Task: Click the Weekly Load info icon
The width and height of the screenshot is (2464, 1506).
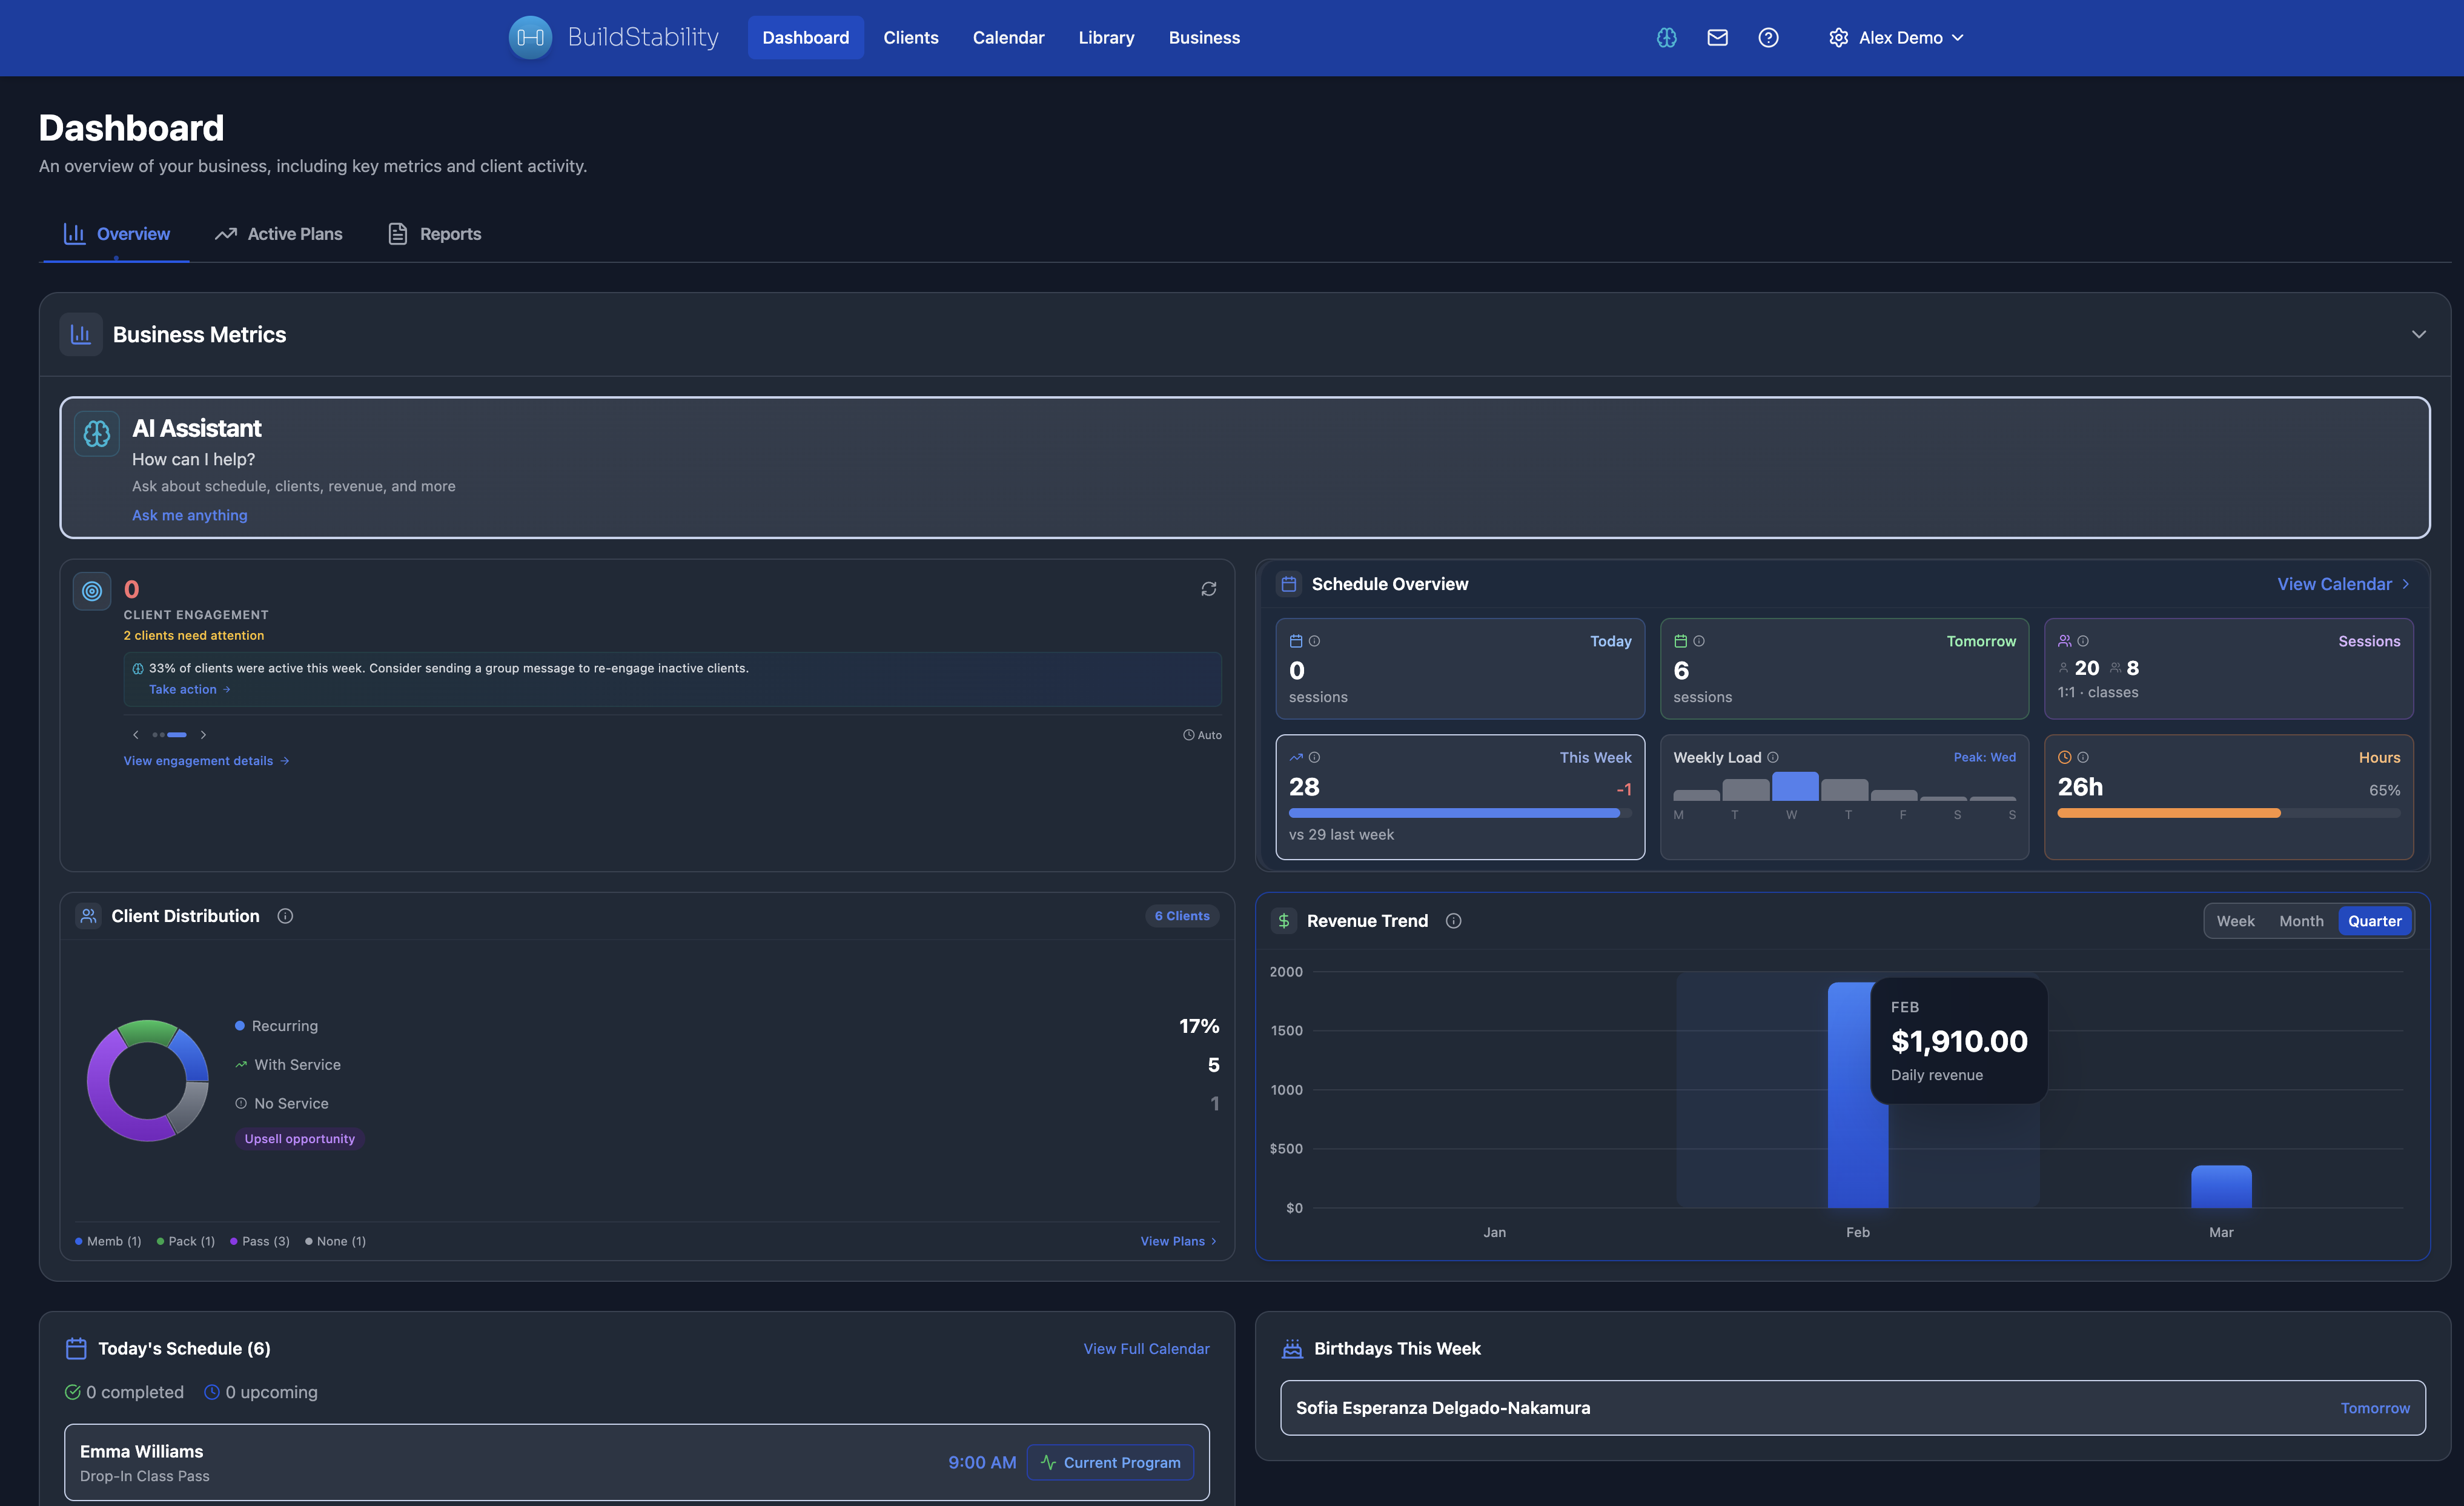Action: coord(1774,757)
